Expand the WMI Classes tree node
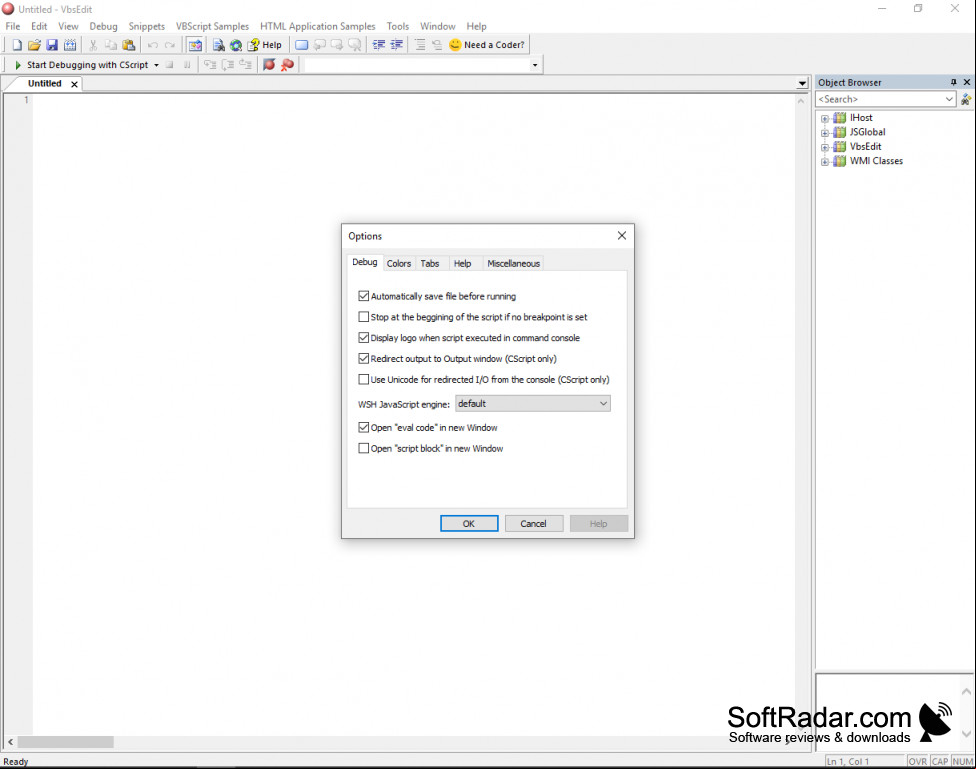The image size is (976, 769). (825, 161)
